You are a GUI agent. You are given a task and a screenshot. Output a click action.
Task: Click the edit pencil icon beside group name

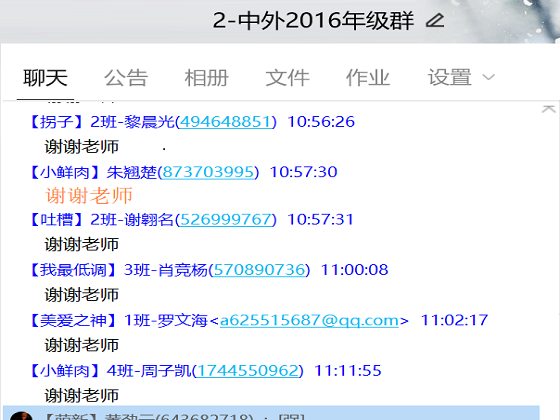(x=435, y=20)
